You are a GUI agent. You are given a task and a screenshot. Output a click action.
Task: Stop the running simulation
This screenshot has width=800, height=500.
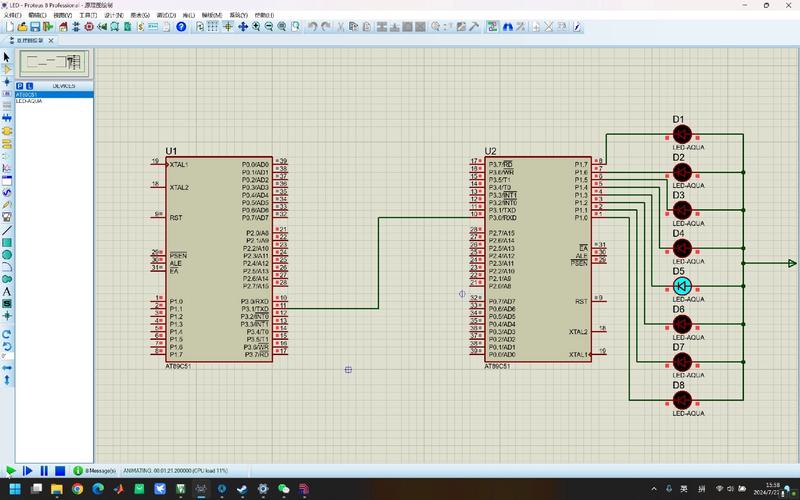[x=60, y=470]
